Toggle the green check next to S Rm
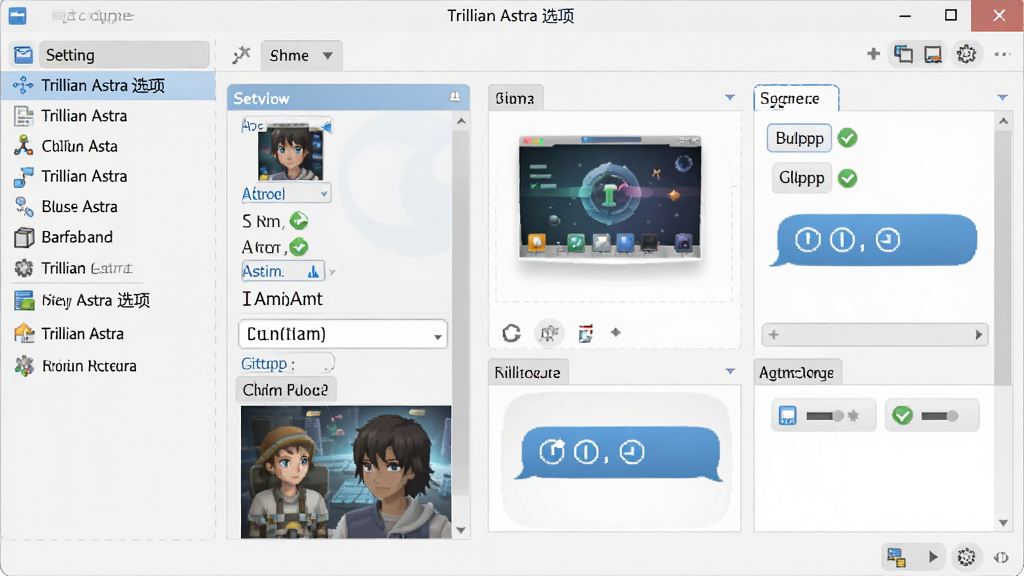The height and width of the screenshot is (576, 1024). [299, 221]
